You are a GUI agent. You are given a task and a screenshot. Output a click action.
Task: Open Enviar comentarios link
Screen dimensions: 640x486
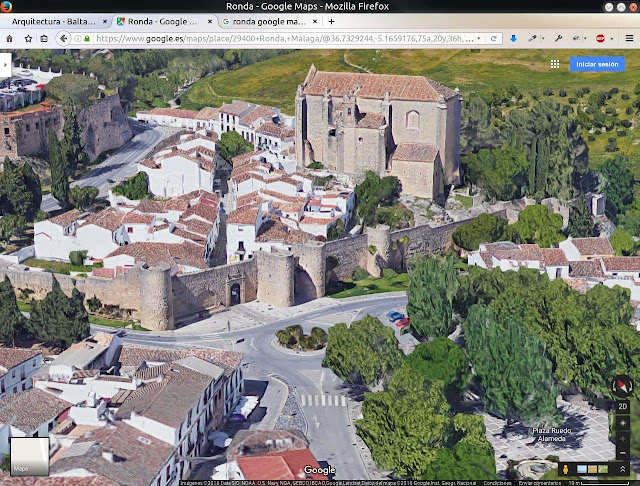click(540, 483)
